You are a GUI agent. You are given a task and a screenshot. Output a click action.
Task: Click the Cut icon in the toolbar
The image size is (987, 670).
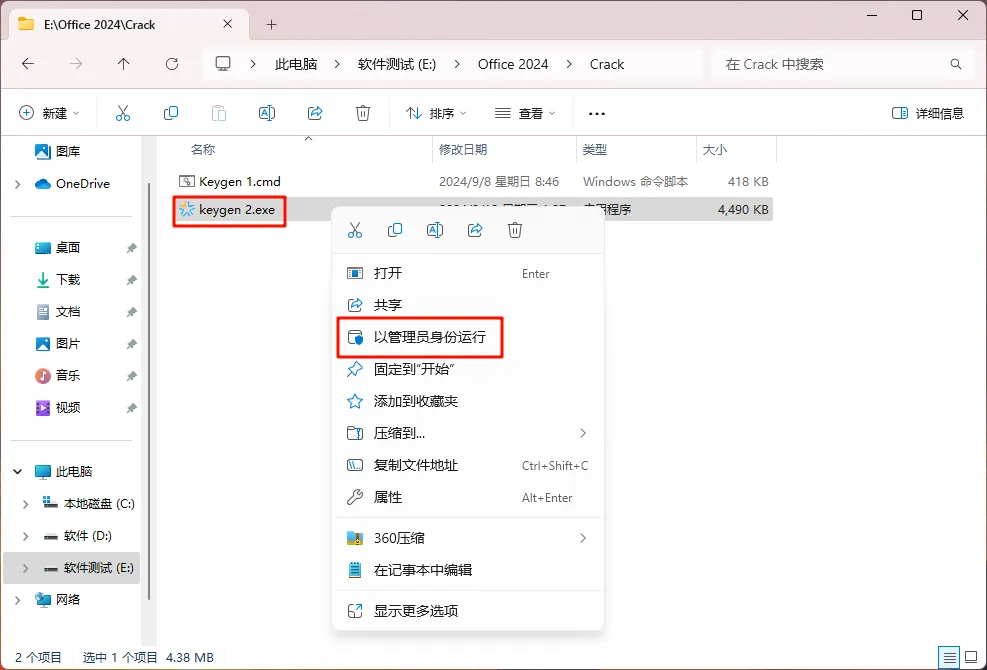pos(123,113)
